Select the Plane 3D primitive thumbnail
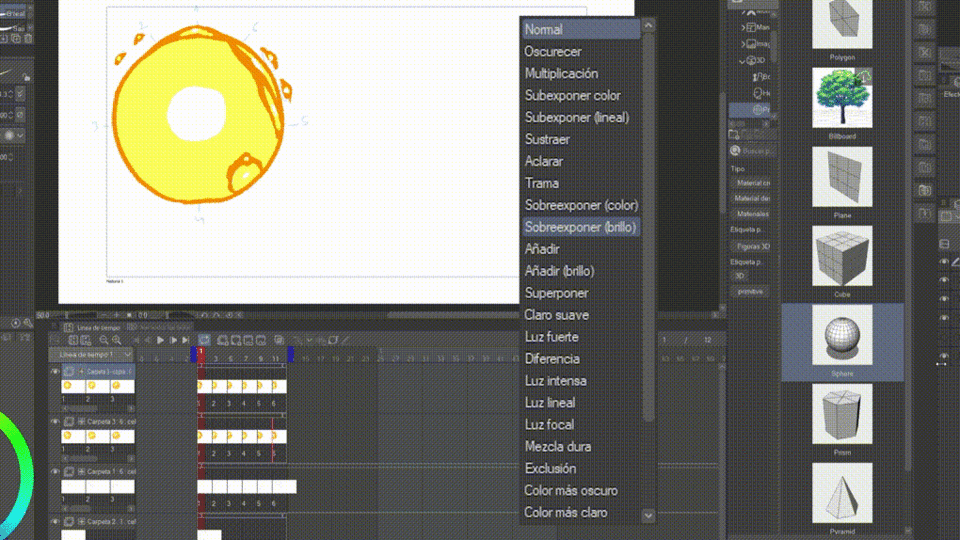 pyautogui.click(x=842, y=177)
